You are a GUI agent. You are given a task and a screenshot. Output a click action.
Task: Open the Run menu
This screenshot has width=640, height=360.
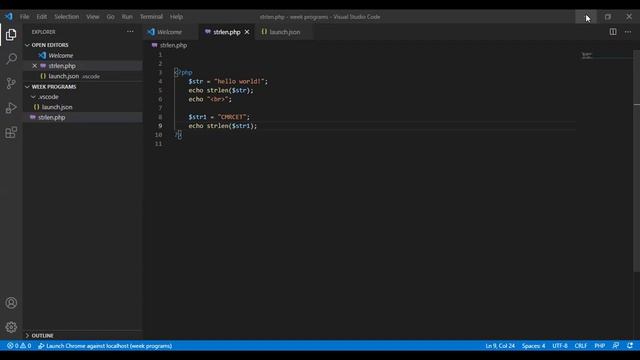coord(127,17)
